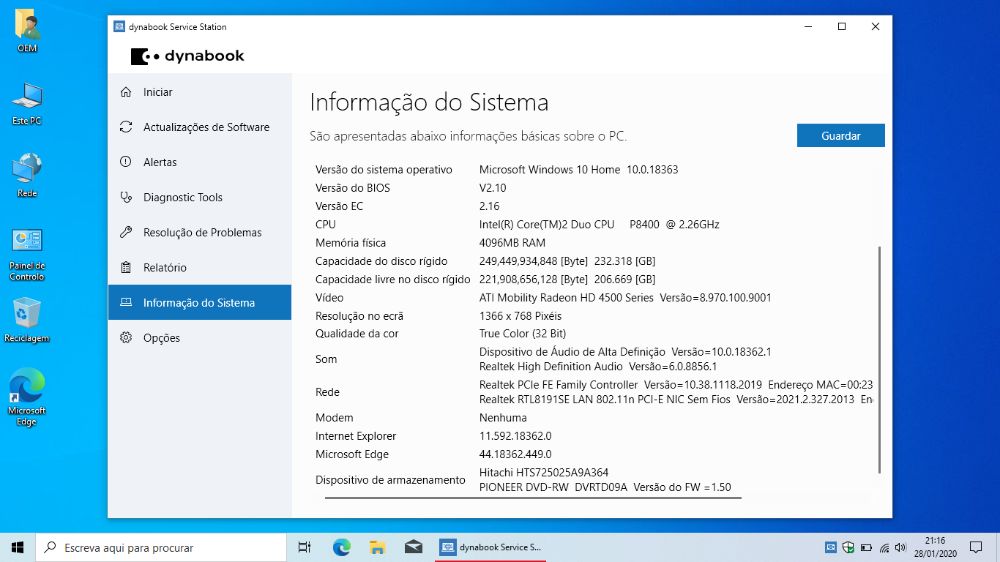Viewport: 1000px width, 562px height.
Task: Click the 'Realtek PCIe FE Family Controller' line
Action: pos(676,385)
